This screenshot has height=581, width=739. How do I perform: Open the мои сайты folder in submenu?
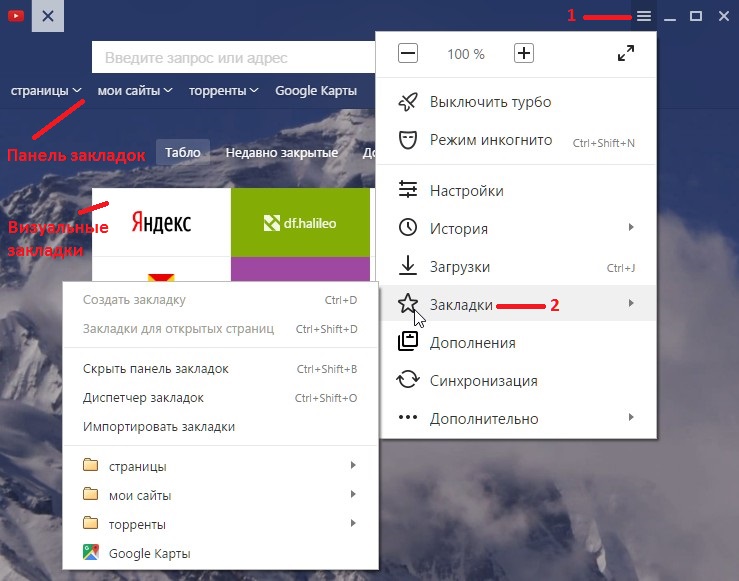pyautogui.click(x=221, y=495)
